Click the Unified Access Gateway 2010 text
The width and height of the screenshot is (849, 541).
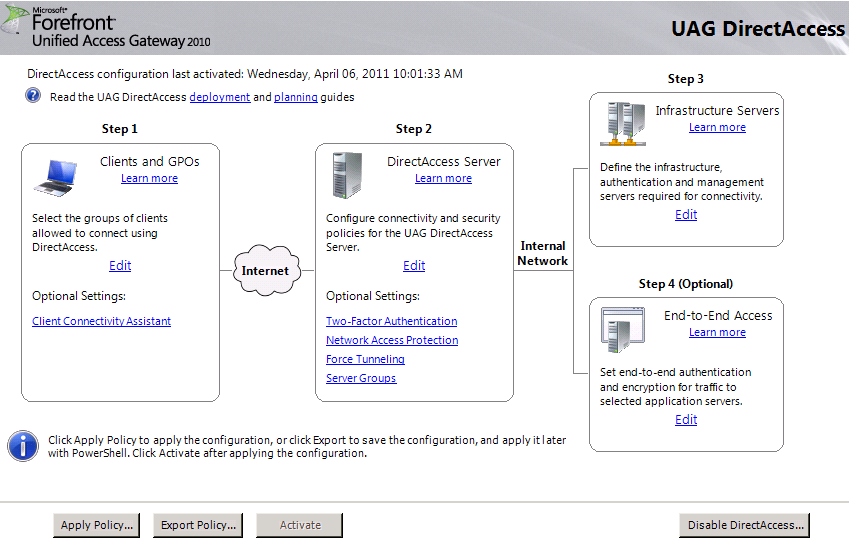coord(121,41)
